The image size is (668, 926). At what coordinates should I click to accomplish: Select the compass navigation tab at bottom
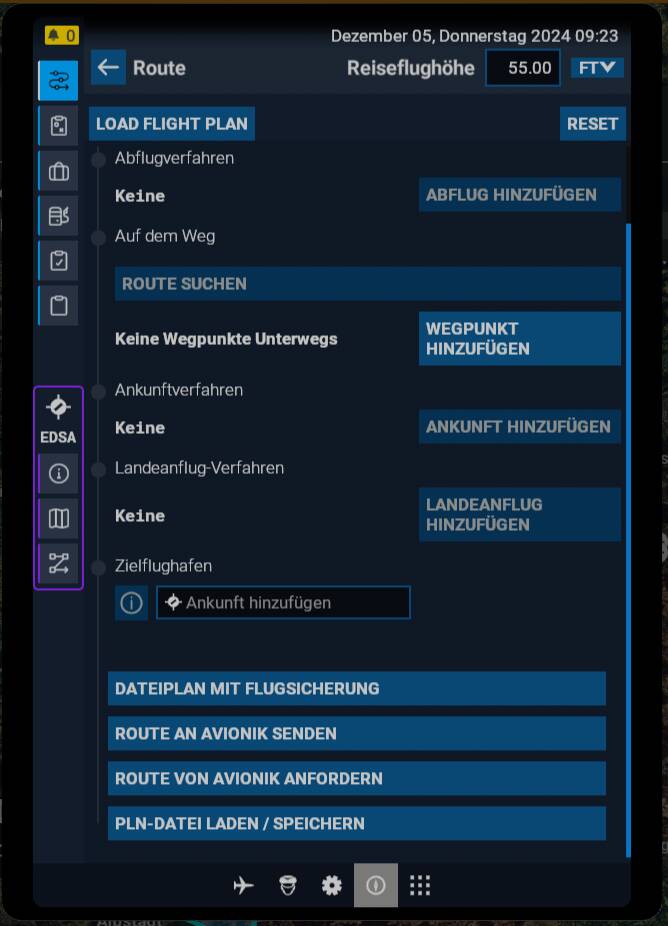point(376,885)
